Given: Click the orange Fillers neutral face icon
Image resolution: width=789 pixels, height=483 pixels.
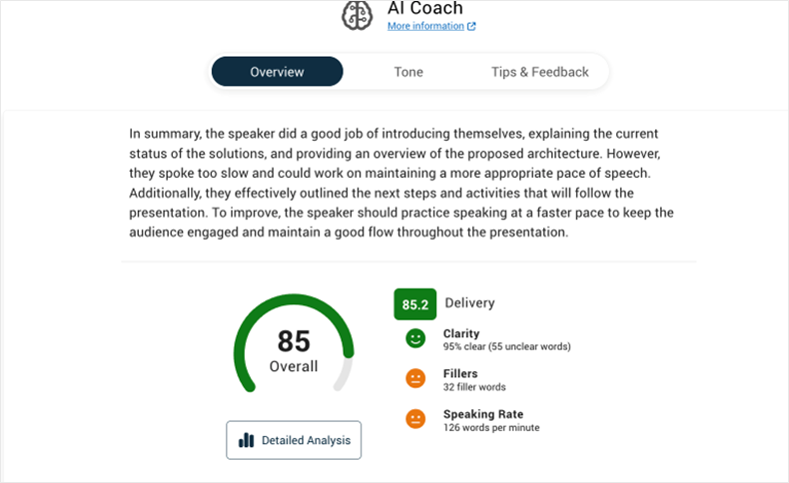Looking at the screenshot, I should click(x=415, y=379).
